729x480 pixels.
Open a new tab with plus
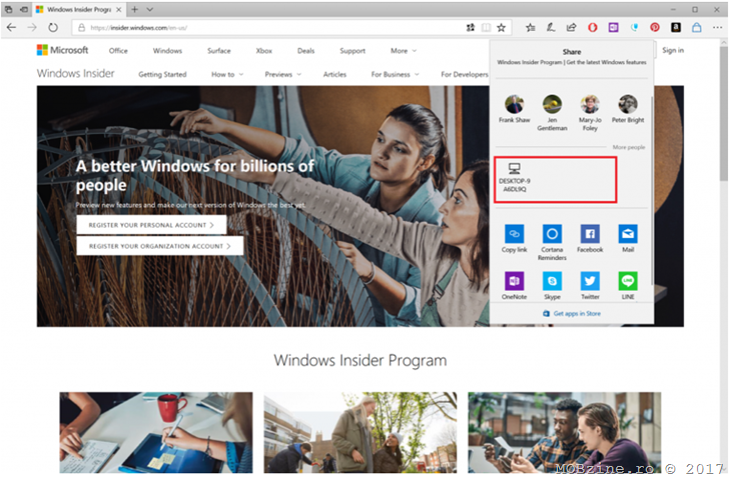(x=134, y=9)
